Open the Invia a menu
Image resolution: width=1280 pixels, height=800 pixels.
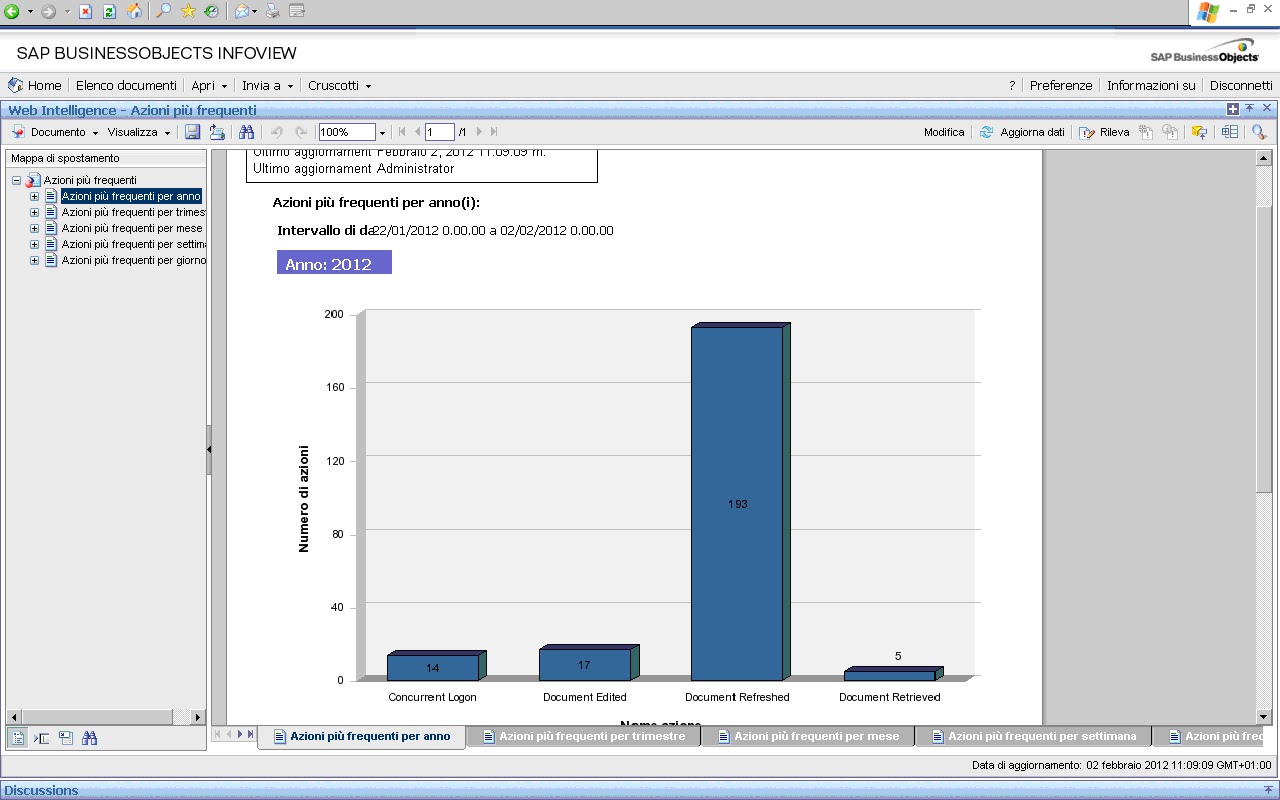pyautogui.click(x=263, y=85)
